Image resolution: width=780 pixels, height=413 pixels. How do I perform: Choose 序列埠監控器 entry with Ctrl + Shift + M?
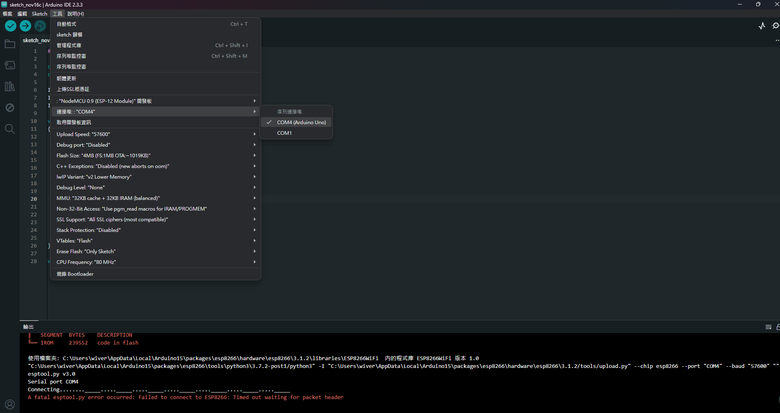tap(156, 56)
